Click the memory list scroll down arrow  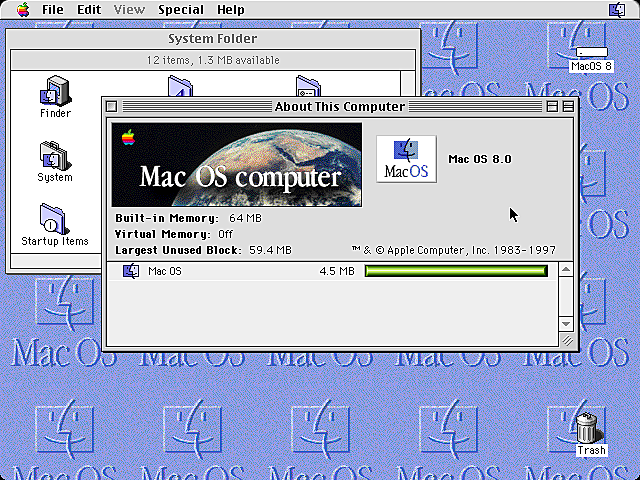click(566, 324)
